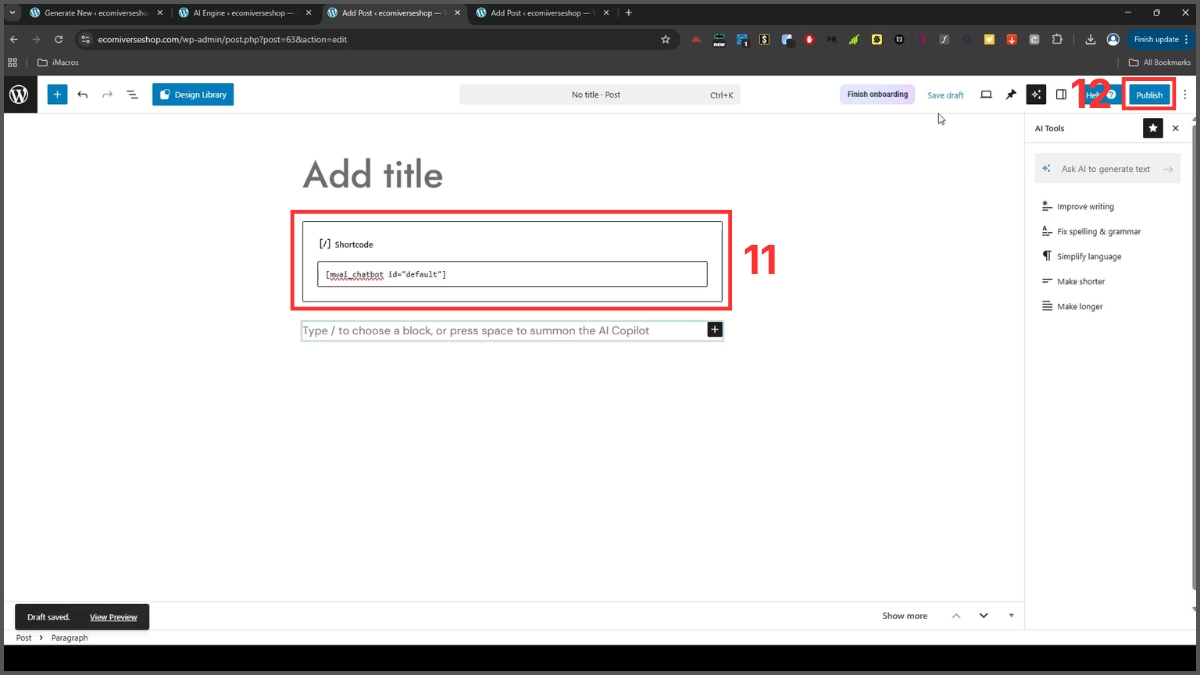Choose Fix spelling & grammar
The image size is (1200, 675).
[x=1091, y=231]
